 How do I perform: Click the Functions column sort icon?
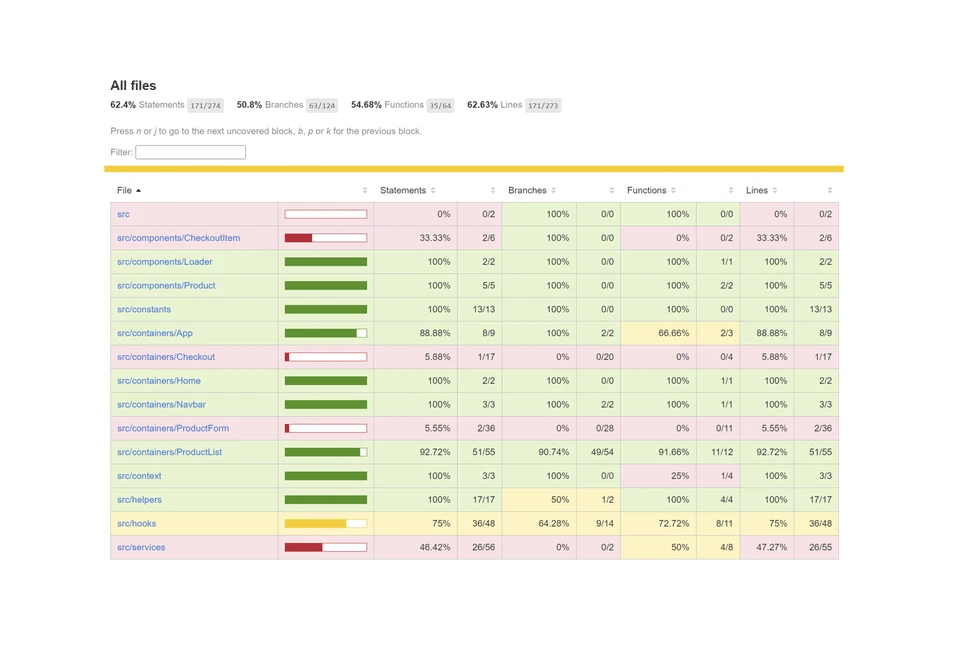673,191
